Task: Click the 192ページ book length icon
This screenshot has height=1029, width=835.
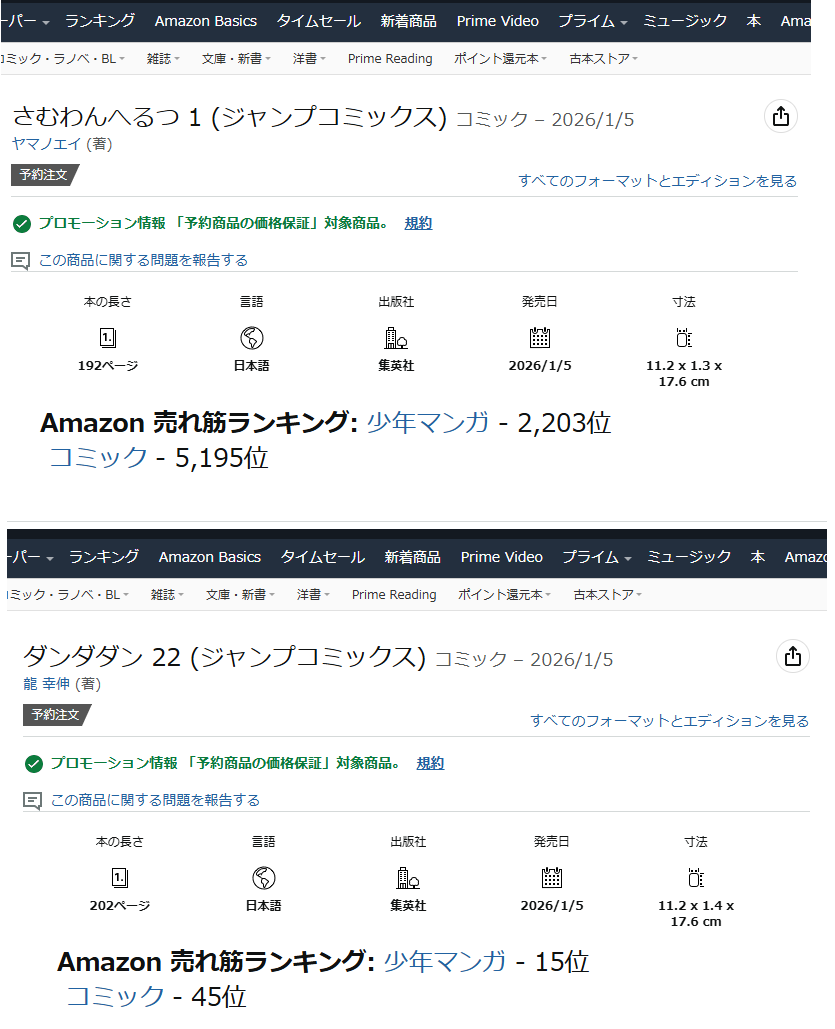Action: (108, 338)
